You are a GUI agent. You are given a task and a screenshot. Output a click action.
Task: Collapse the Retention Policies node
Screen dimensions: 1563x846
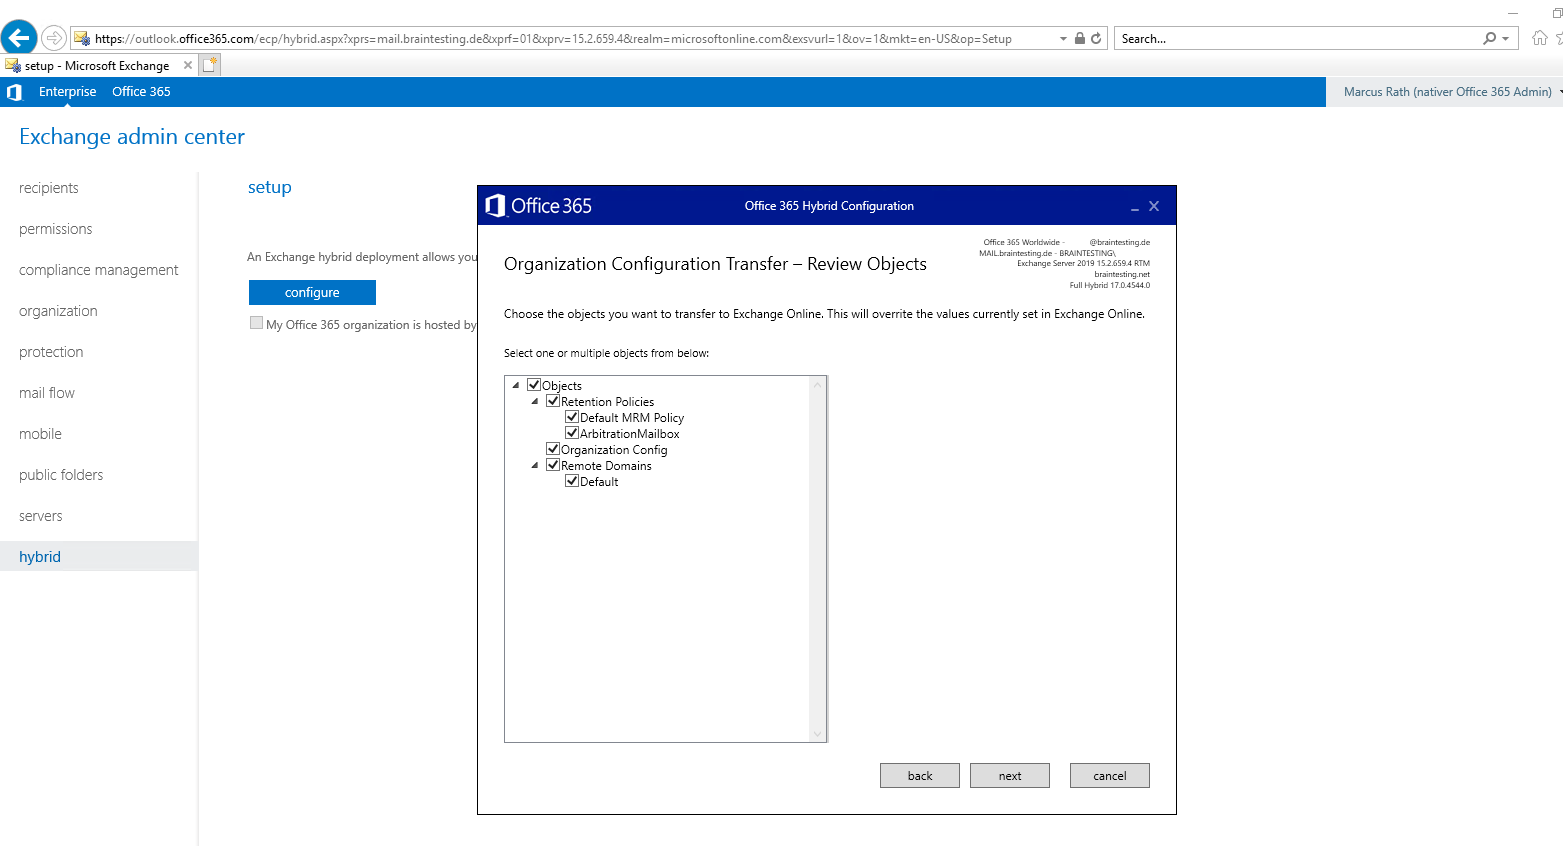pos(535,401)
